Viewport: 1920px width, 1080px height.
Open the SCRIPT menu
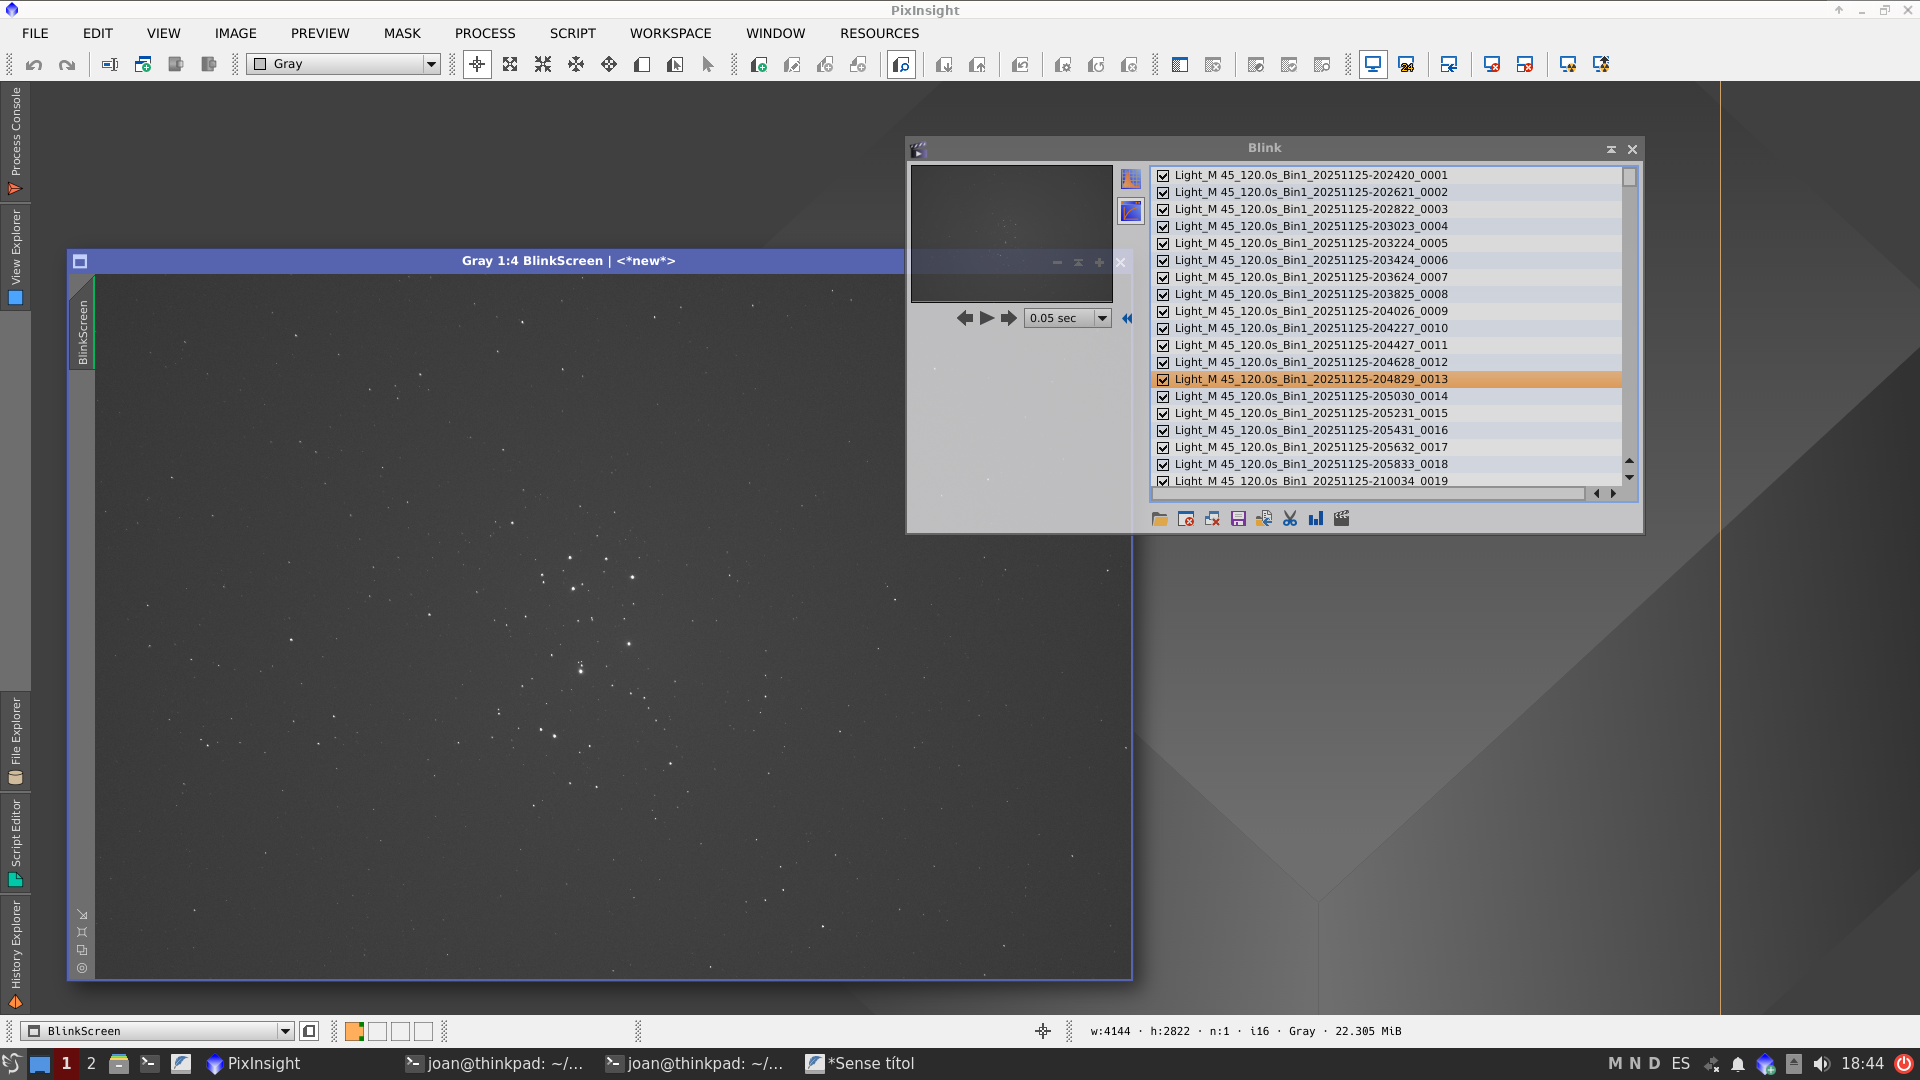572,33
